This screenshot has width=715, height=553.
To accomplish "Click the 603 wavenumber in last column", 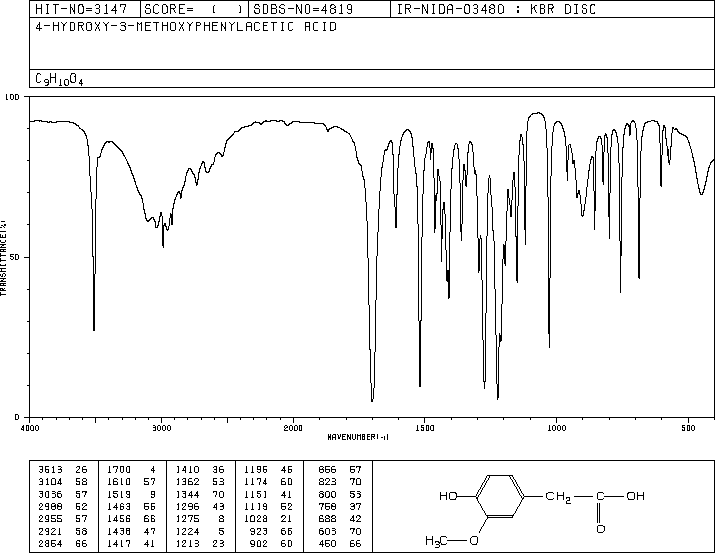I will (327, 532).
